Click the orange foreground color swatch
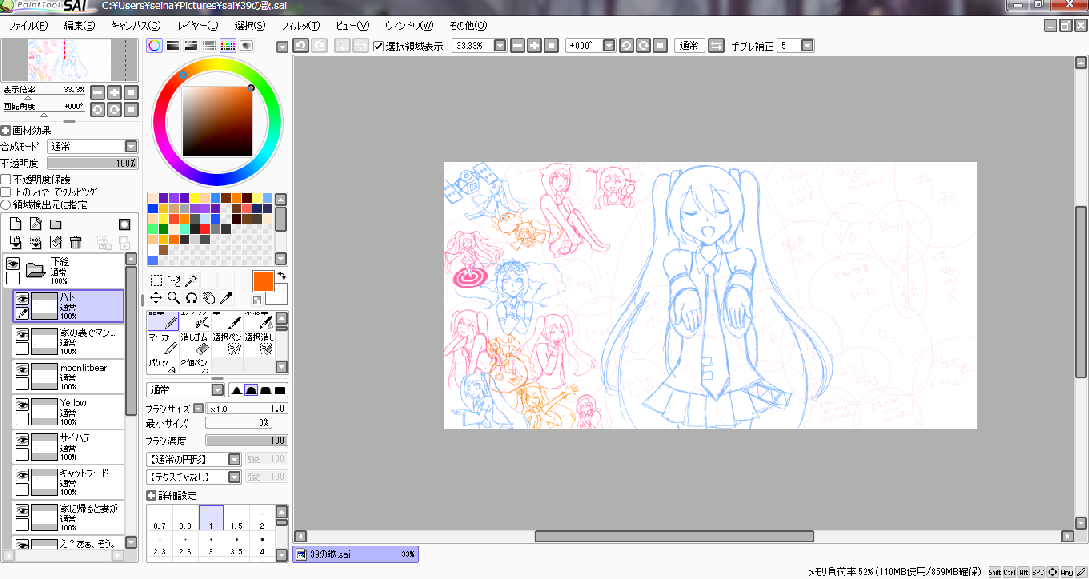This screenshot has height=579, width=1089. (263, 281)
